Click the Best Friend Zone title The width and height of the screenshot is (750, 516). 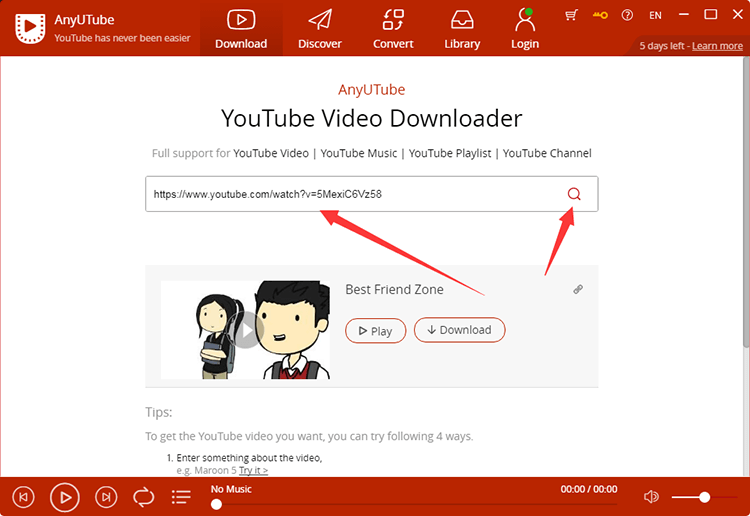pos(394,289)
